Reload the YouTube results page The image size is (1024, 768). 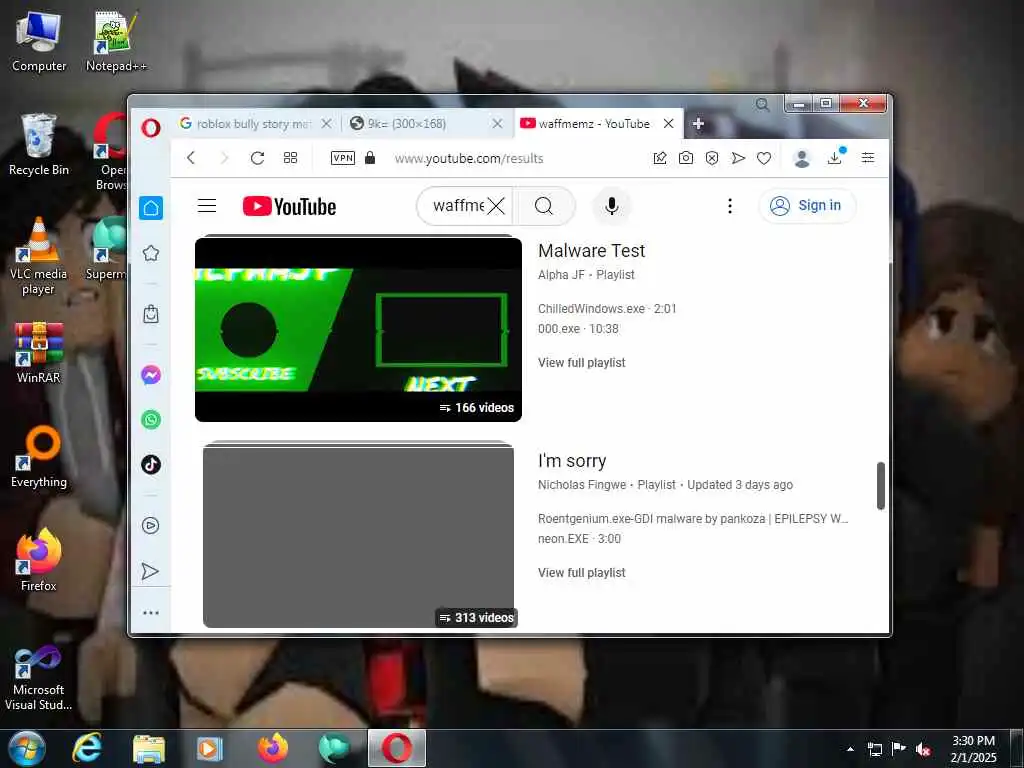[257, 158]
